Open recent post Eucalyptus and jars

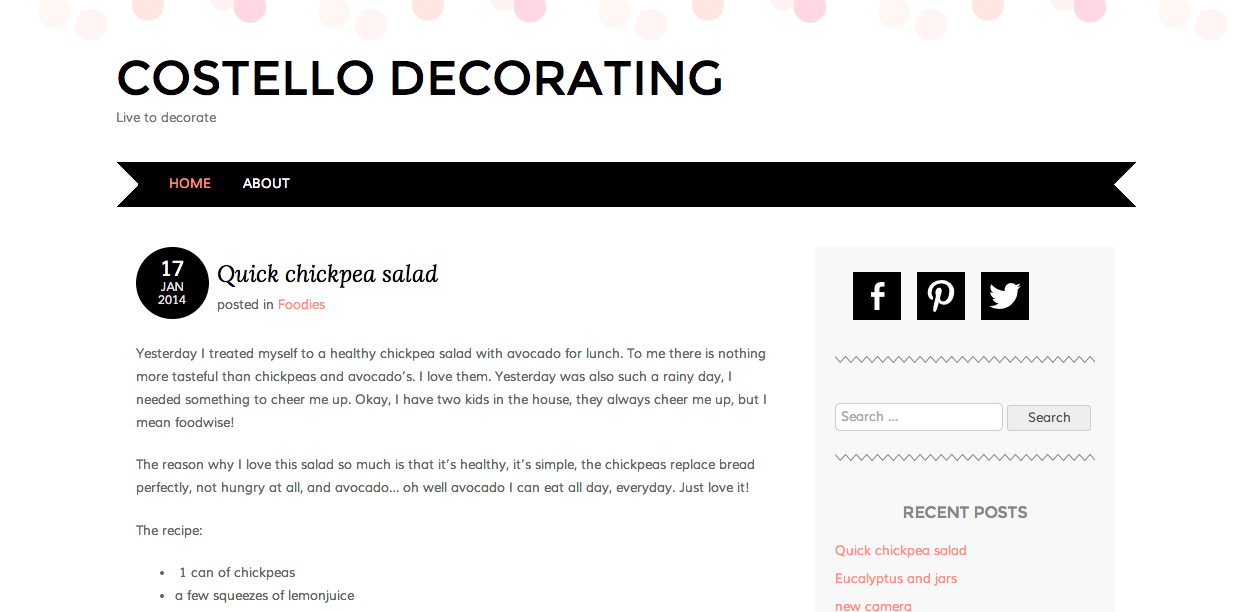point(896,579)
